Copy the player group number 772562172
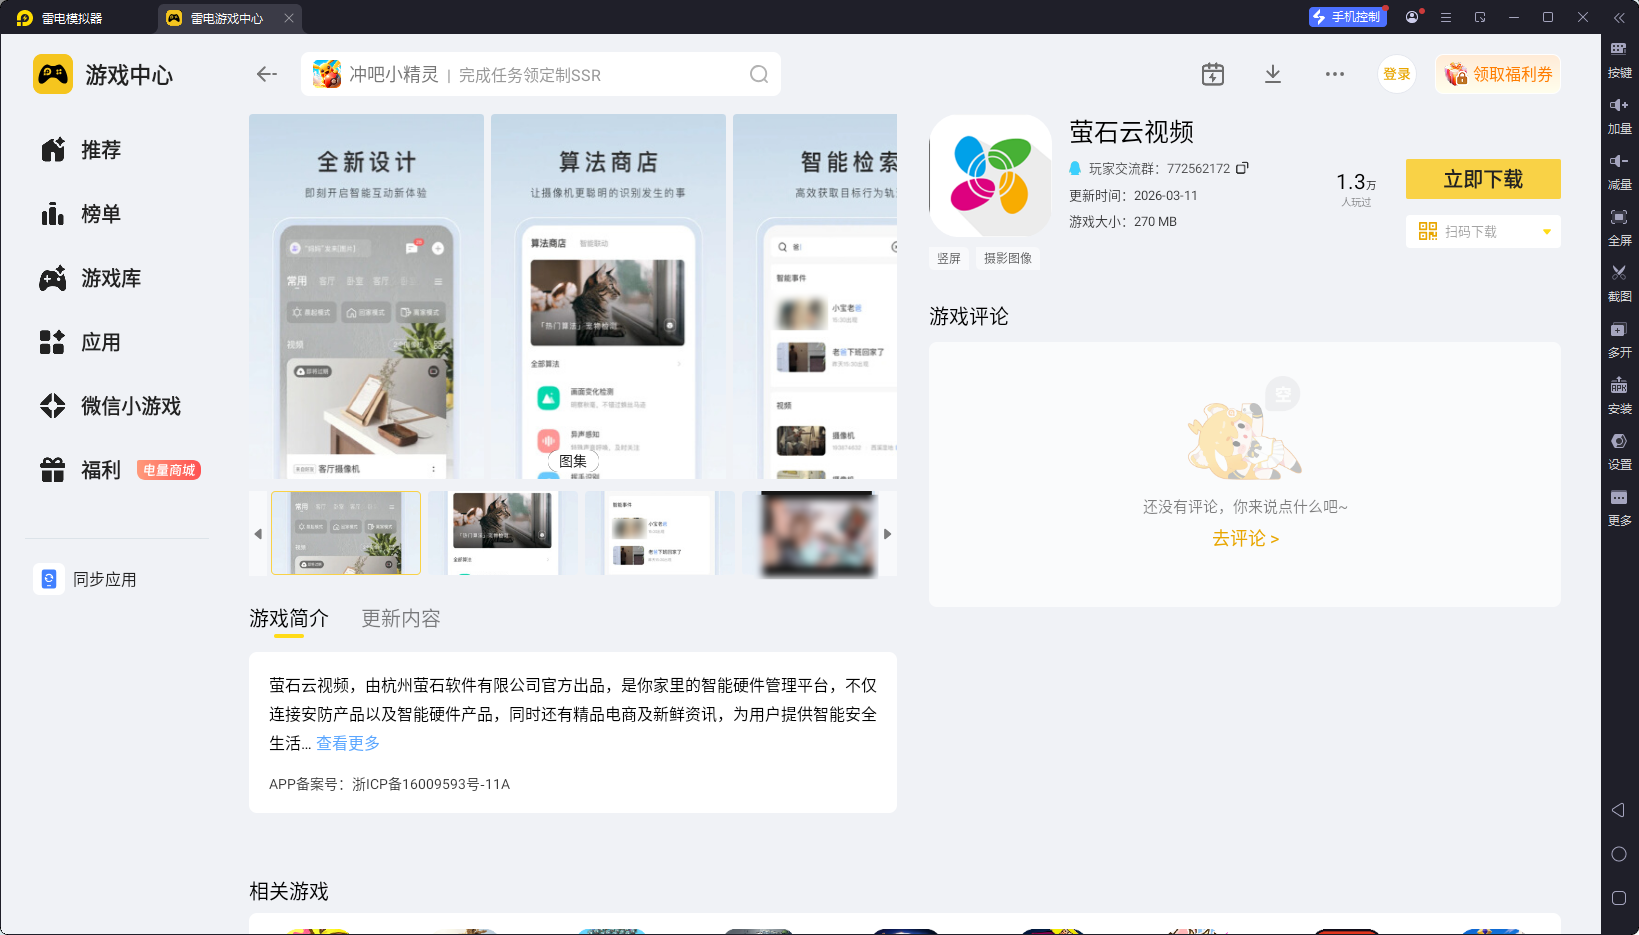 (1242, 168)
